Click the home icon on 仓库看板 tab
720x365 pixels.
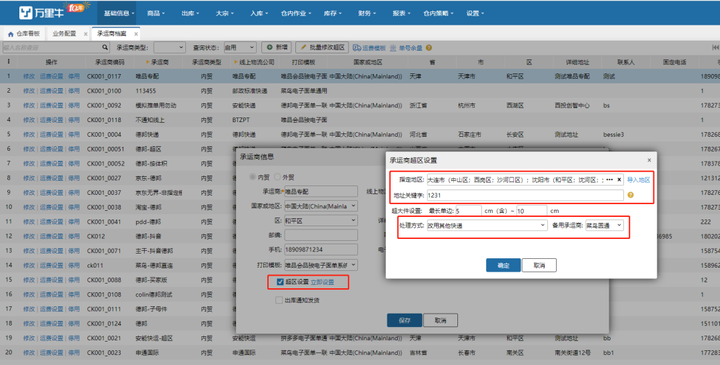[x=11, y=34]
